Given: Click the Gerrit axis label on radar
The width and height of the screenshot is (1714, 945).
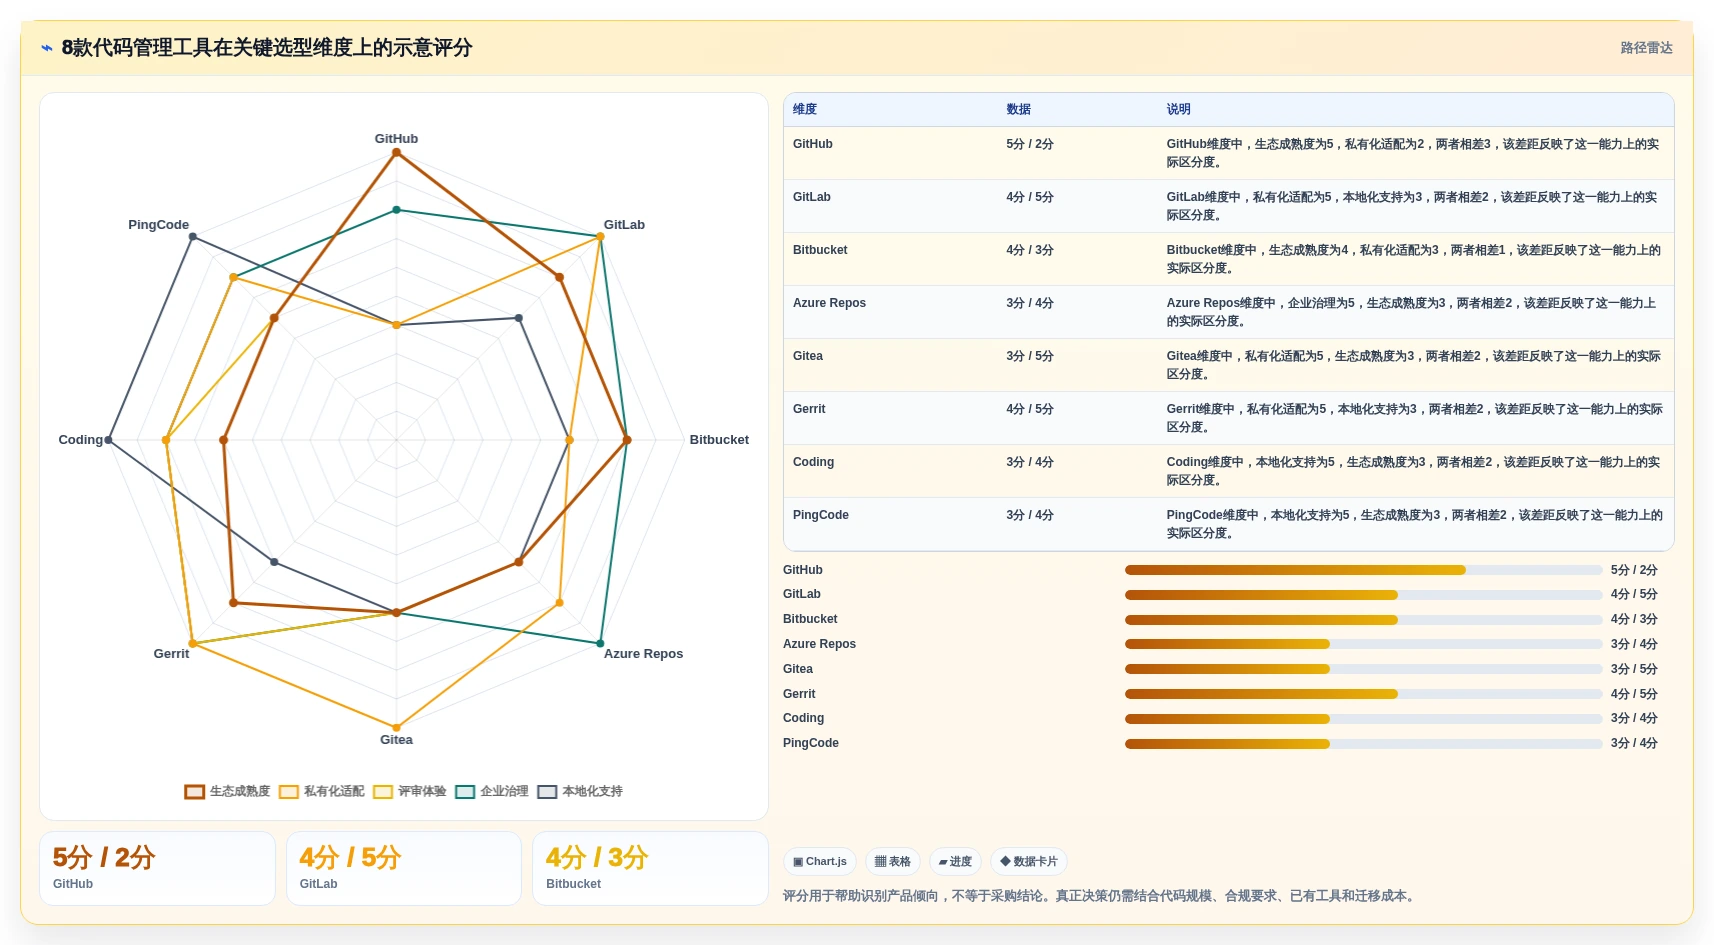Looking at the screenshot, I should (x=171, y=654).
